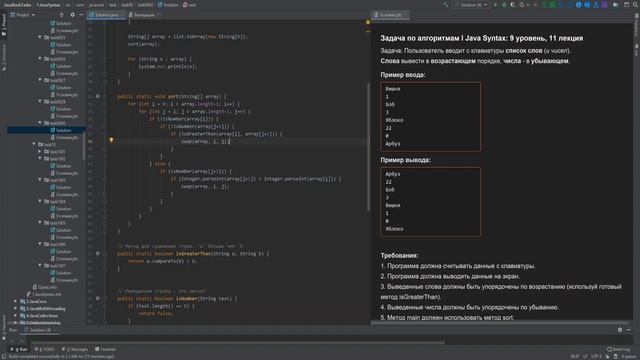Expand the 2.JavaCore module node
The image size is (640, 360).
tap(16, 301)
